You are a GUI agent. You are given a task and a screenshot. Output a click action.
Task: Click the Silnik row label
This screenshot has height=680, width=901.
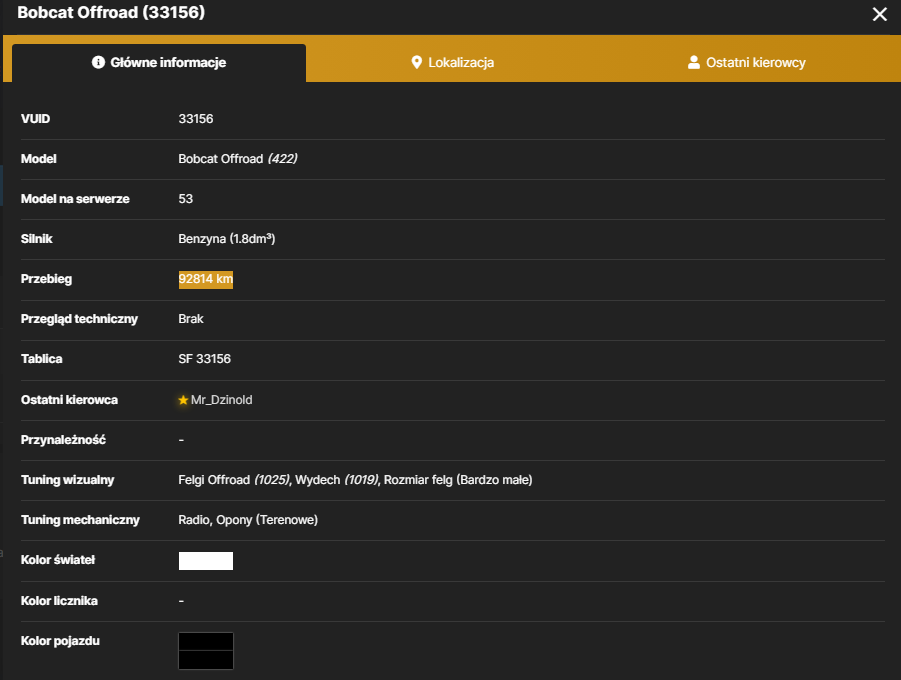click(37, 239)
